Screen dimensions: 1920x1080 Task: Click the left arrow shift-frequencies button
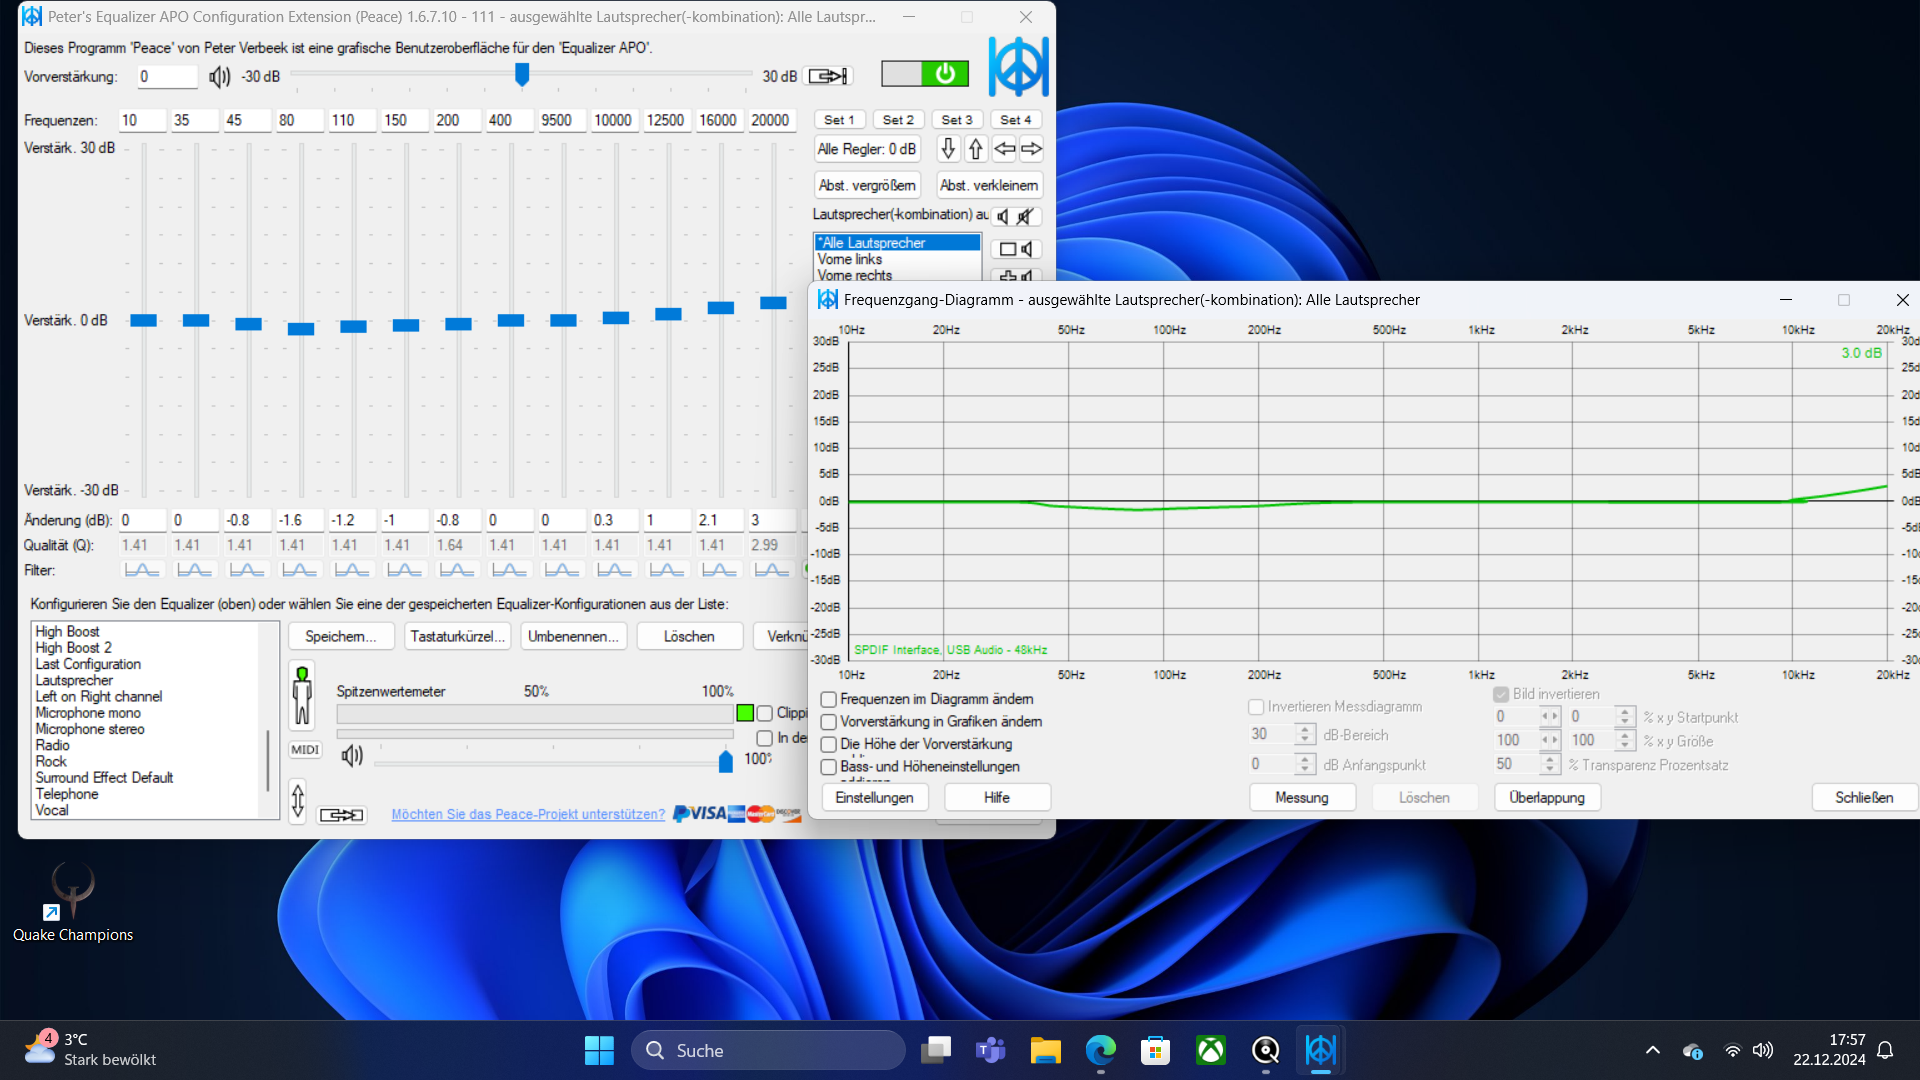point(1004,149)
